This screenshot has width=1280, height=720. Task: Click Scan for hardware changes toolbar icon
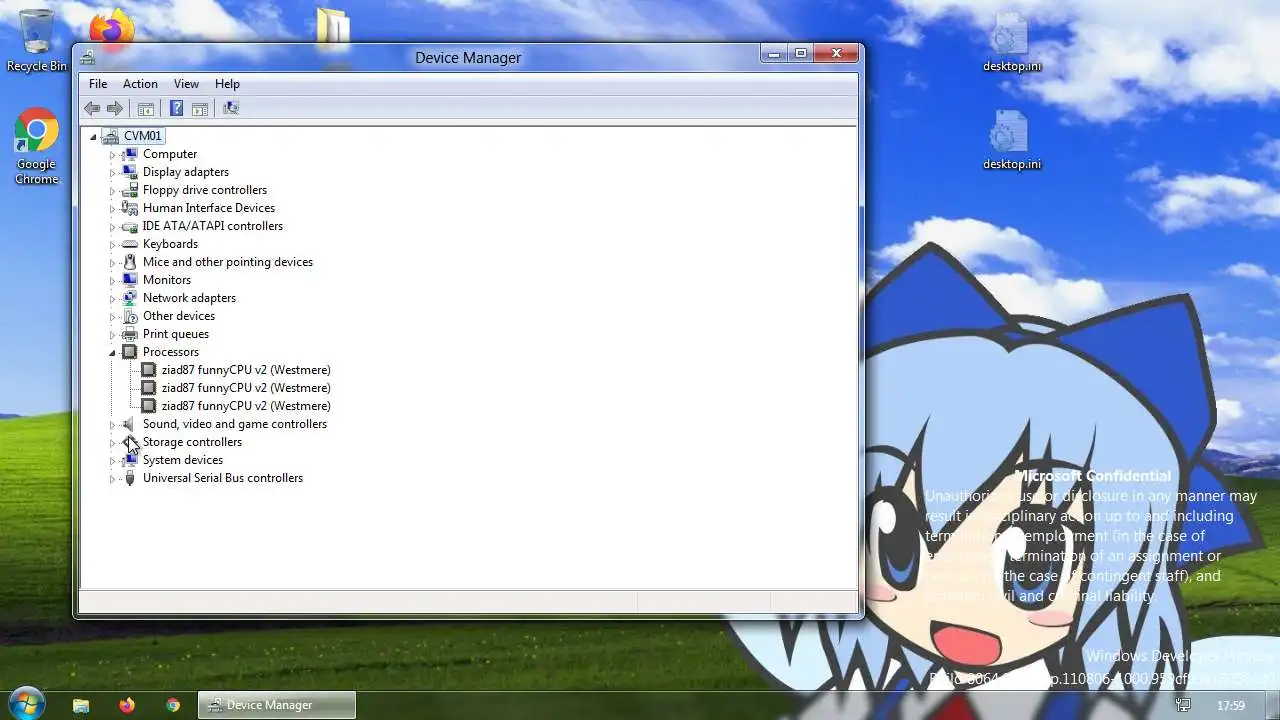pyautogui.click(x=230, y=108)
